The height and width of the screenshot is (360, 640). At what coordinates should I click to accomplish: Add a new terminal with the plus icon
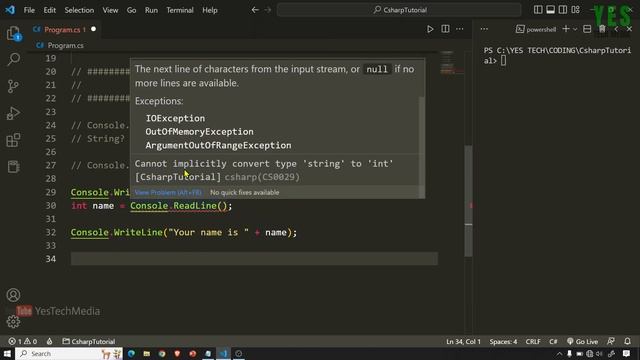566,29
